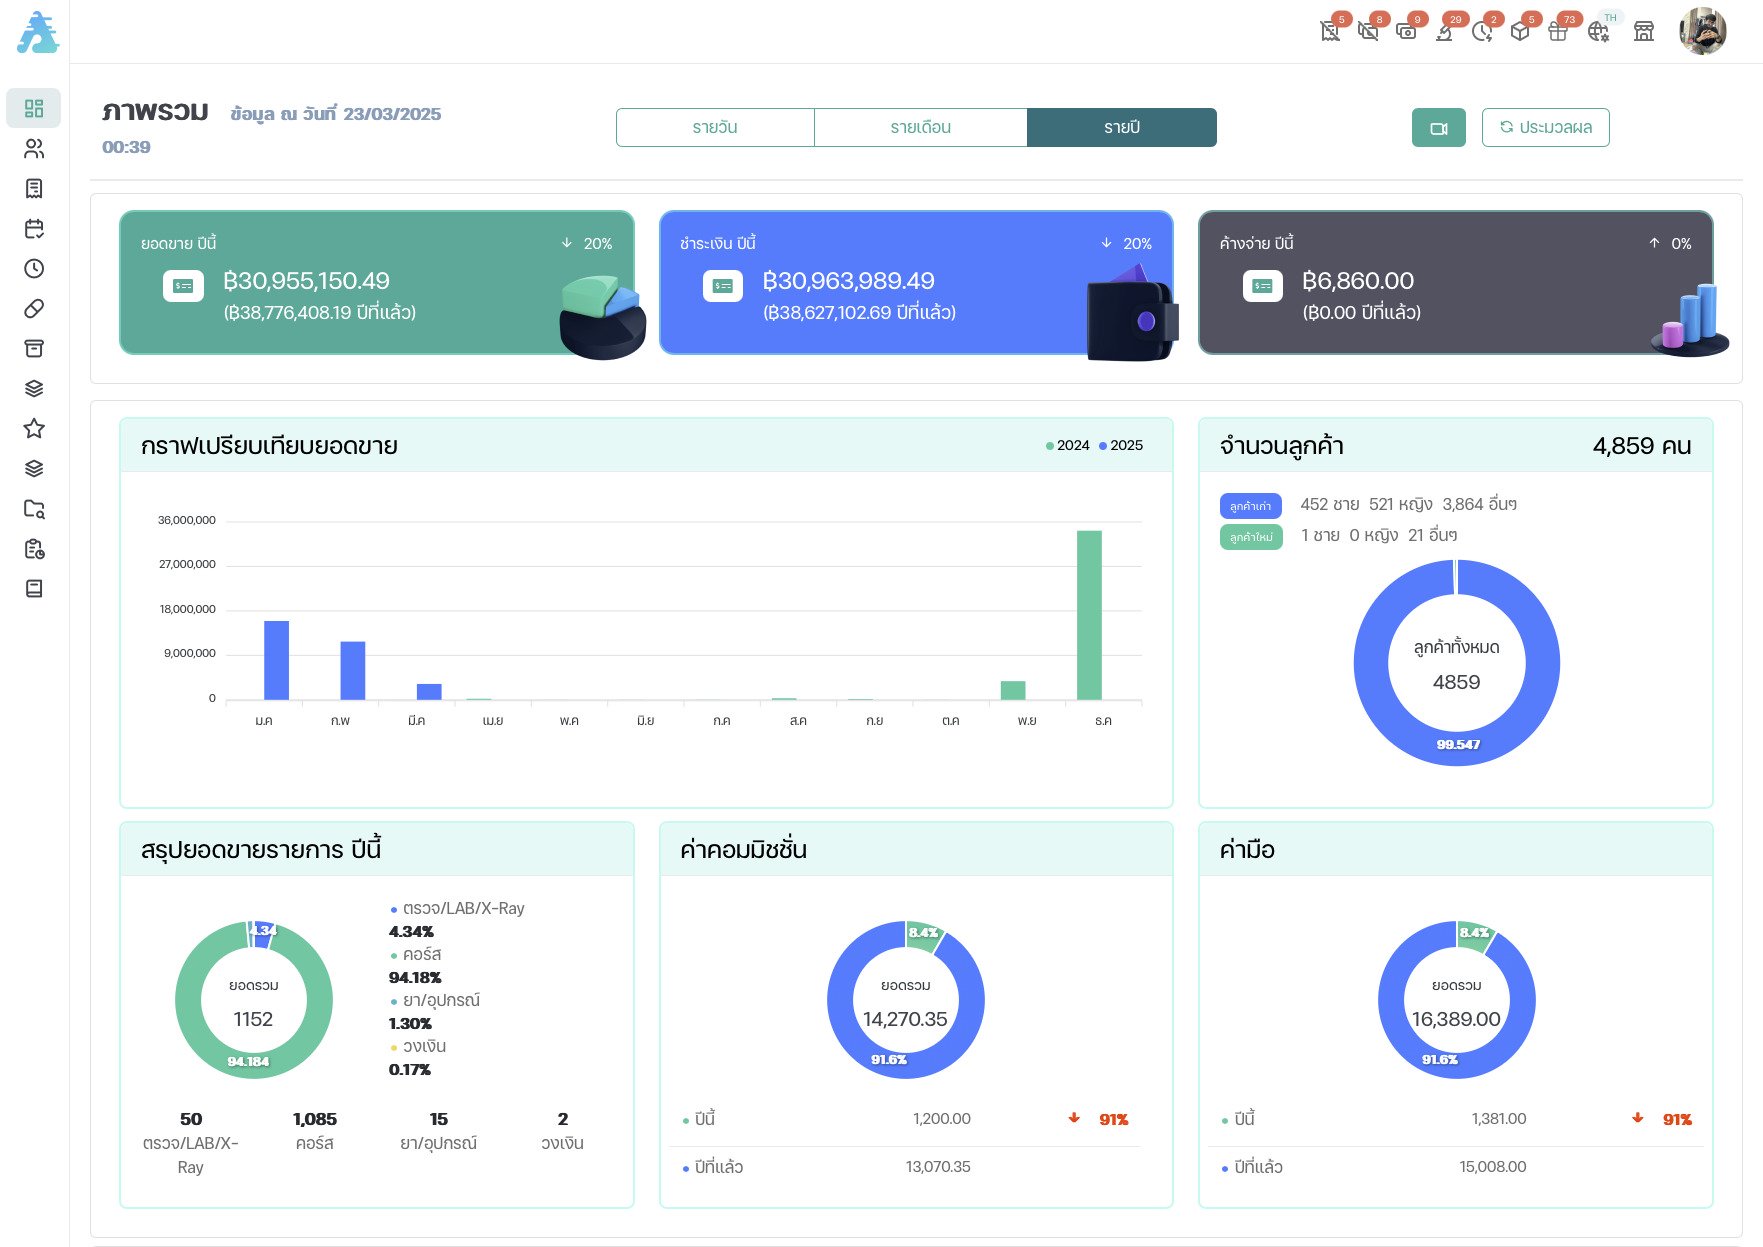The width and height of the screenshot is (1763, 1247).
Task: Open the globe language settings icon
Action: tap(1598, 32)
